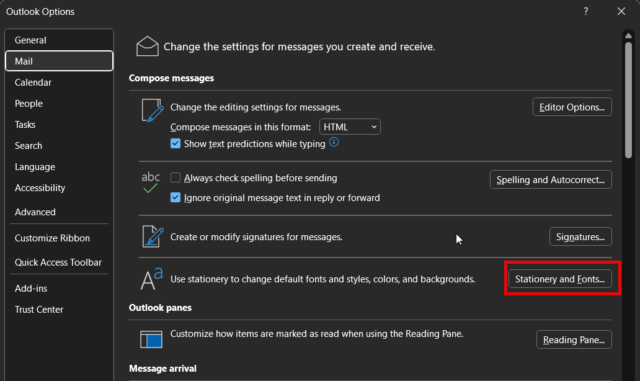Select the Mail category
The width and height of the screenshot is (640, 381).
click(x=59, y=61)
